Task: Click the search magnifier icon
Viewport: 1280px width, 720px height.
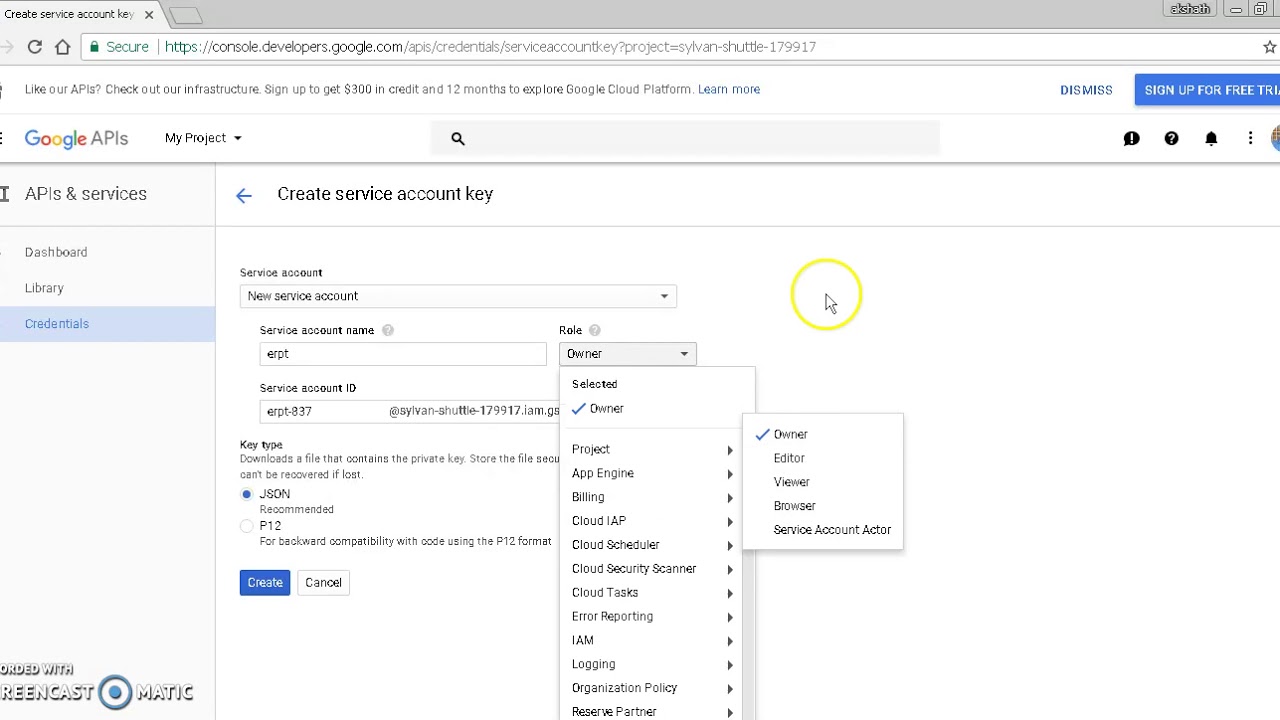Action: click(x=458, y=139)
